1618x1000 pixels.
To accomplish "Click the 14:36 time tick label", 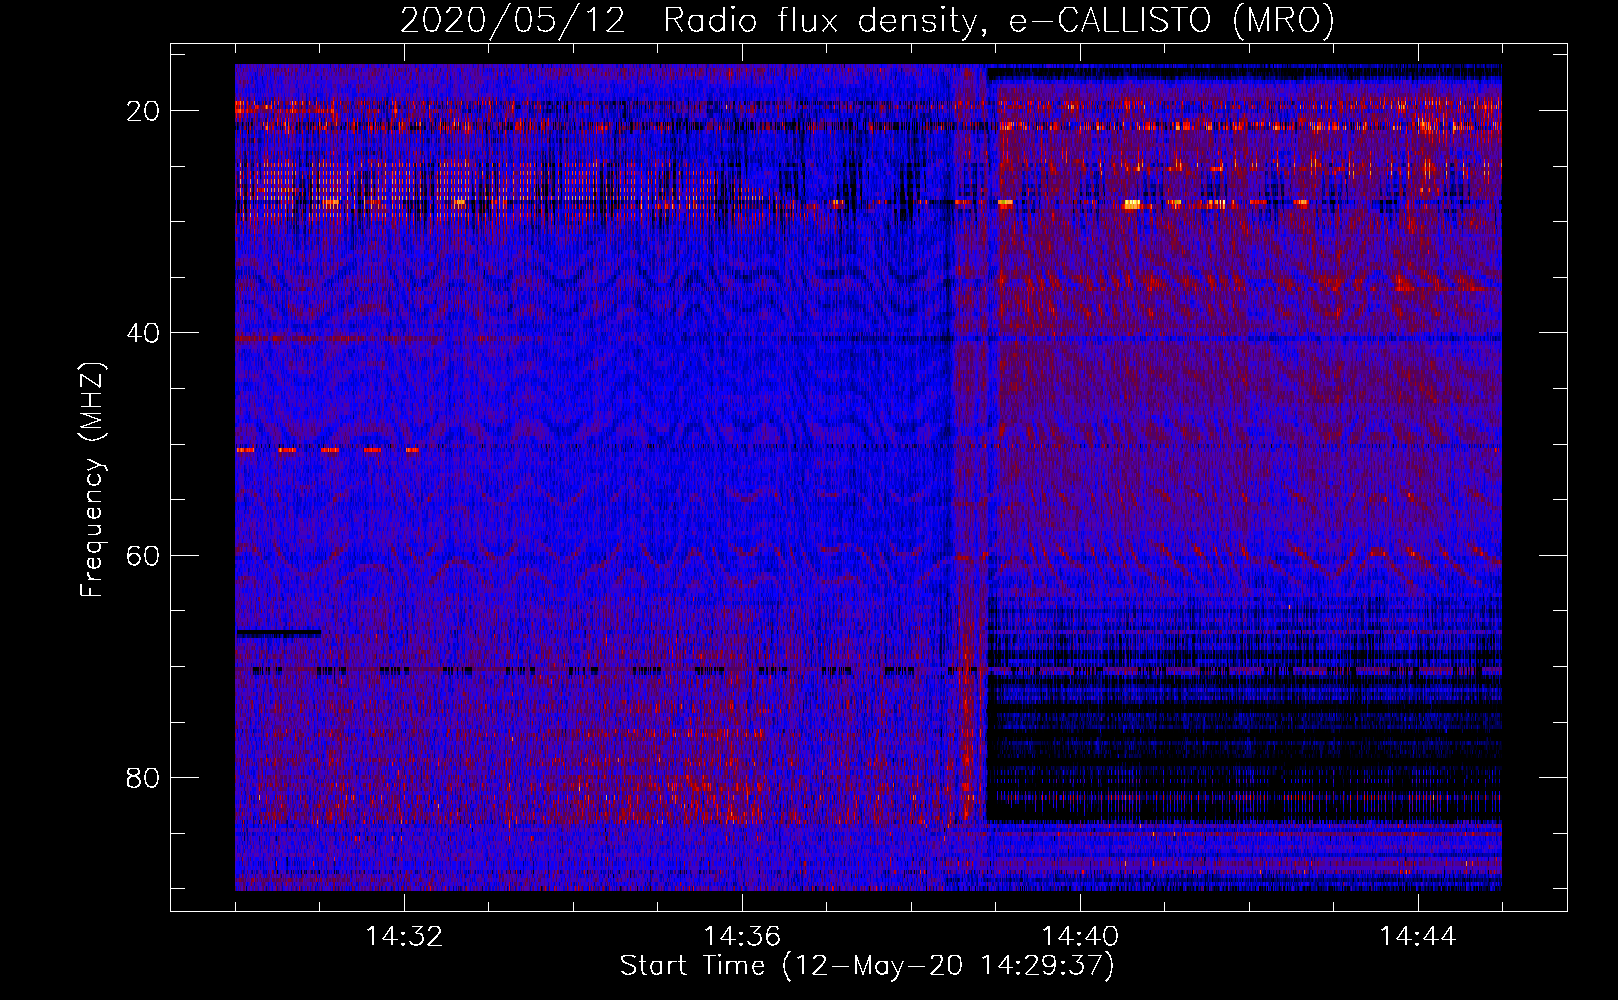I will [742, 937].
